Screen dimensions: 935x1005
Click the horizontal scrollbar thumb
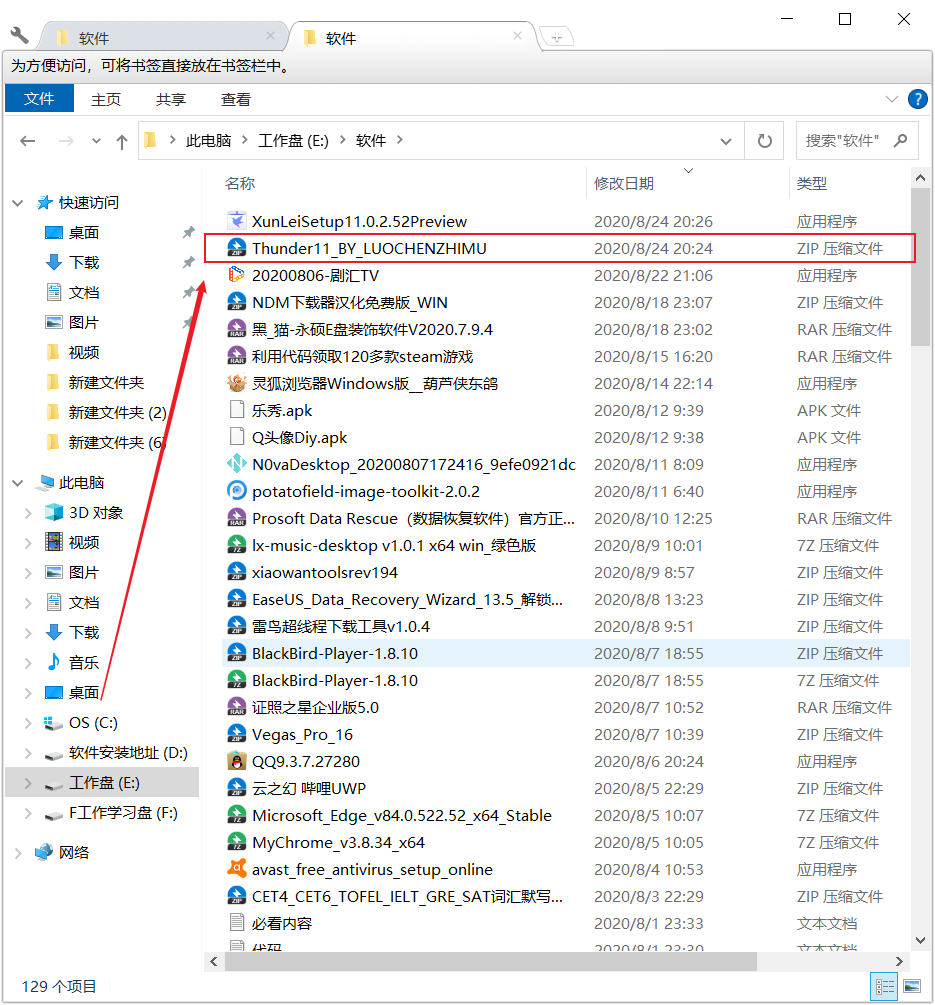pyautogui.click(x=490, y=961)
